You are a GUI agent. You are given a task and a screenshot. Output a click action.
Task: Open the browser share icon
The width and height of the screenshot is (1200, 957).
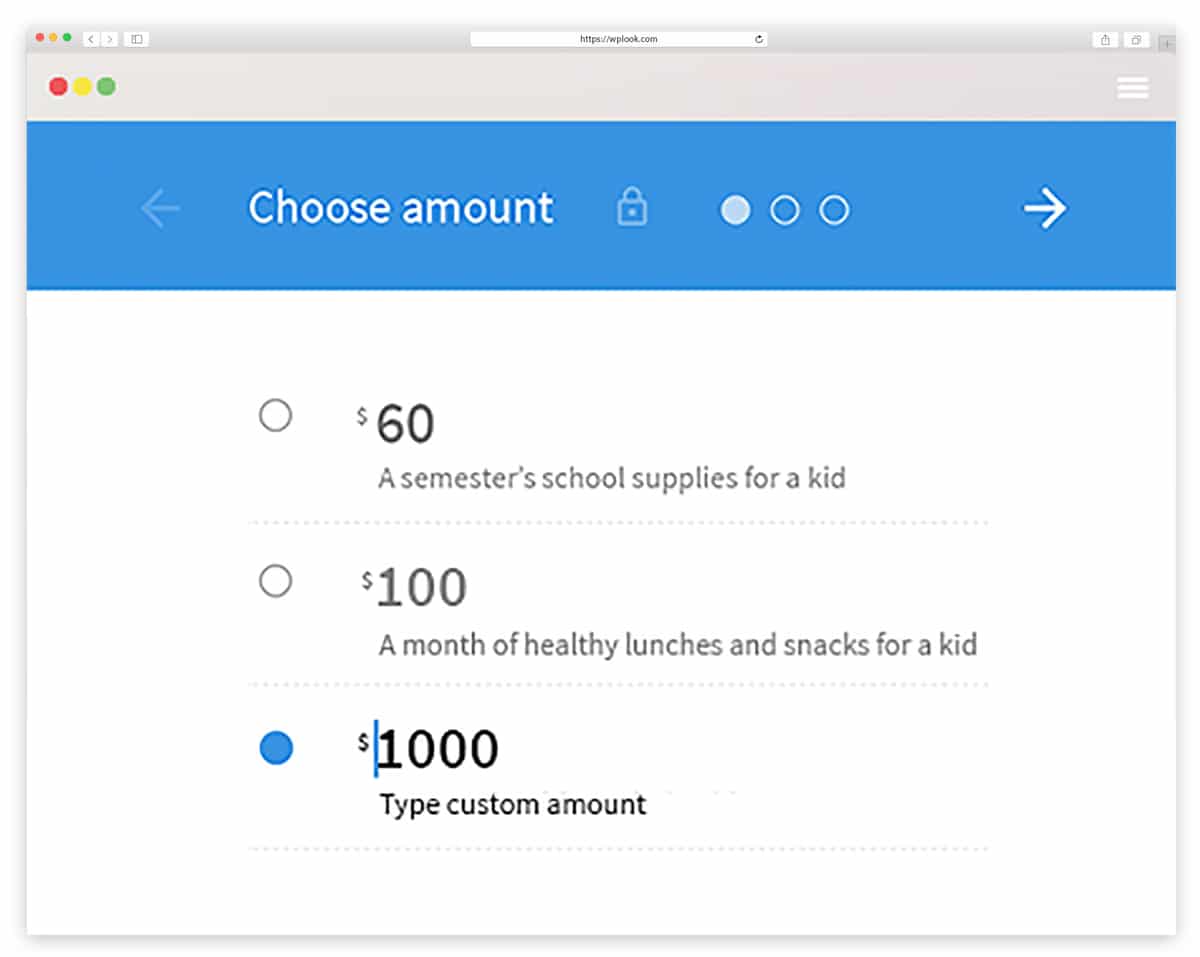(x=1105, y=40)
